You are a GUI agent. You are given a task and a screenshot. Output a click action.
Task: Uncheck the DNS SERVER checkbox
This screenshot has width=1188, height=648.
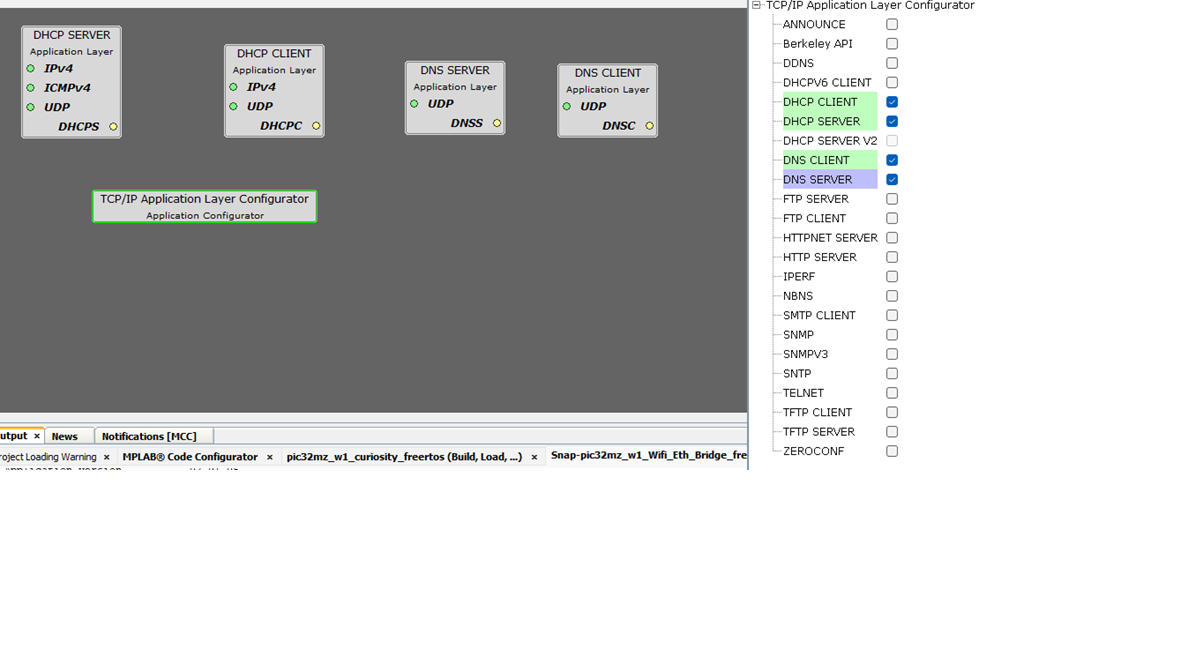(x=892, y=180)
